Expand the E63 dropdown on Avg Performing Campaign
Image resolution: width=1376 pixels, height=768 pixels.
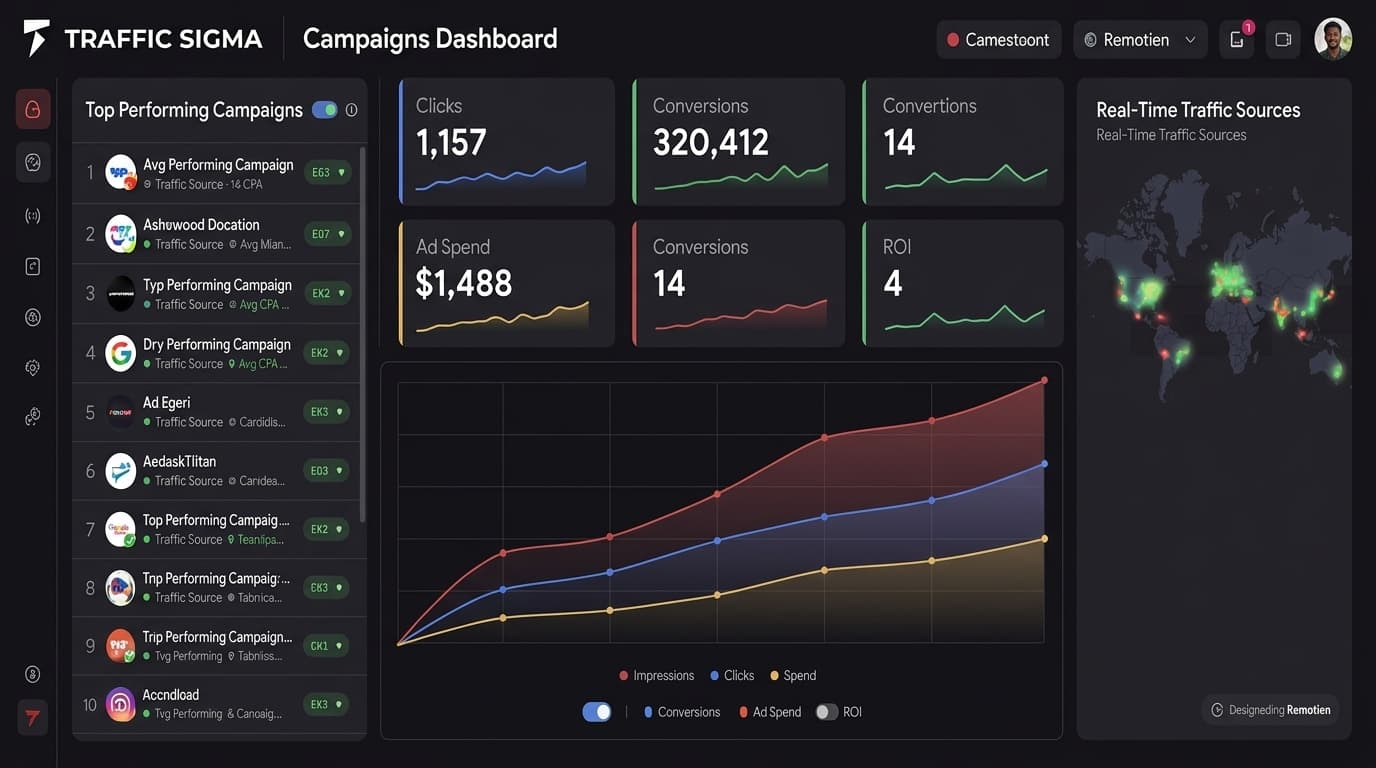pyautogui.click(x=327, y=173)
